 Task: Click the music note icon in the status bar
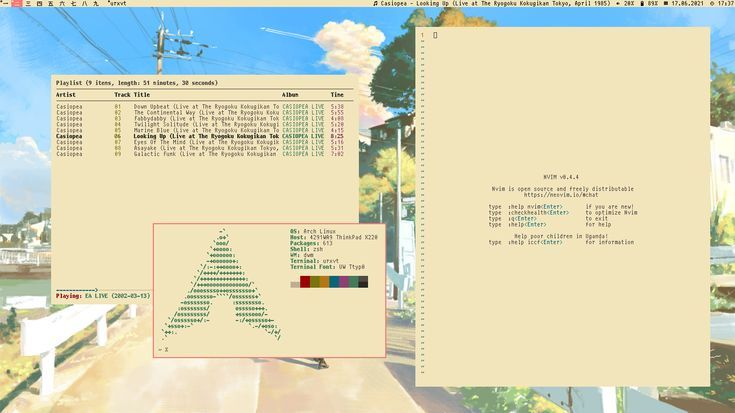pyautogui.click(x=375, y=3)
